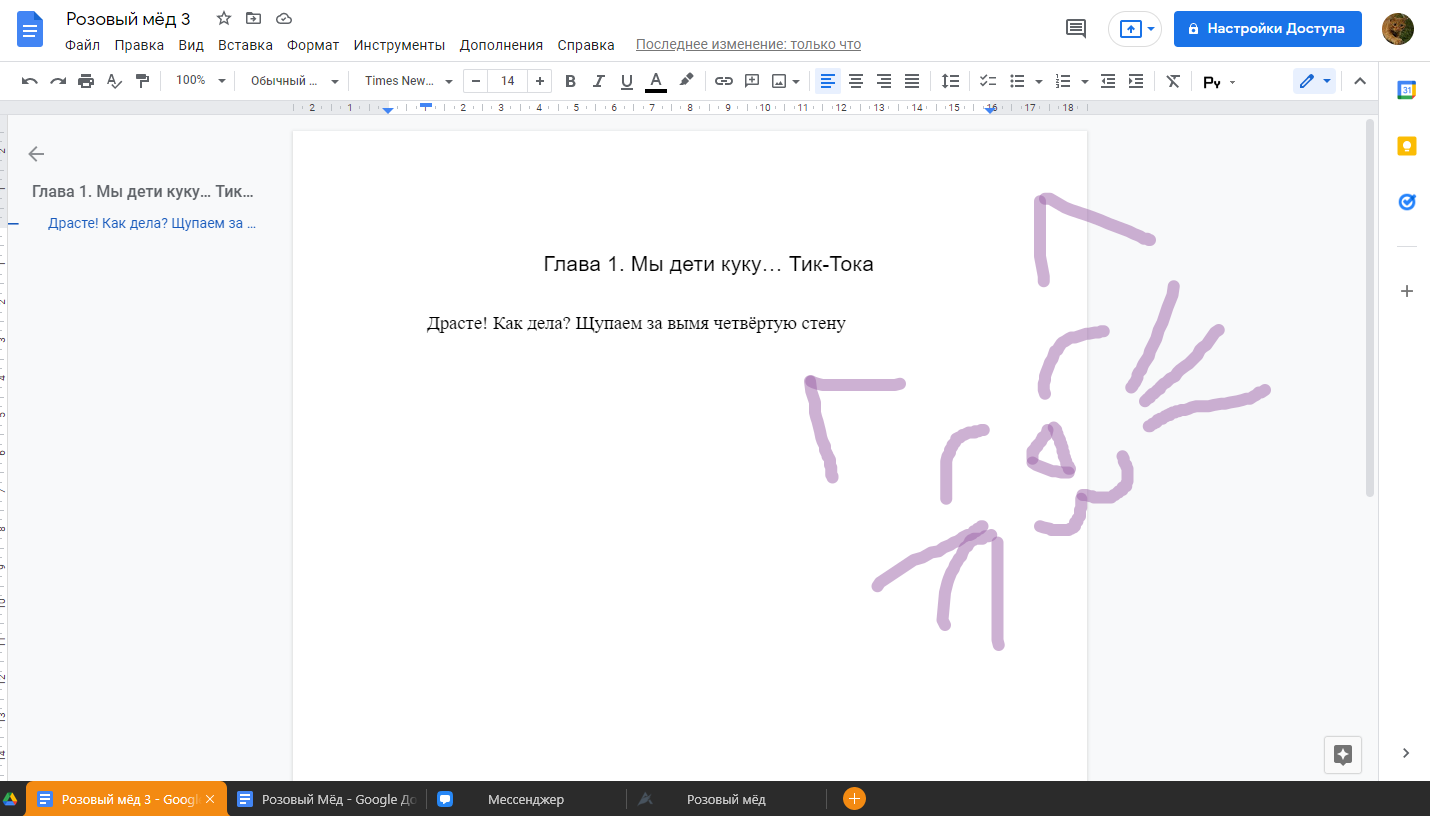The image size is (1430, 816).
Task: Click the Настройки Доступа button
Action: tap(1267, 29)
